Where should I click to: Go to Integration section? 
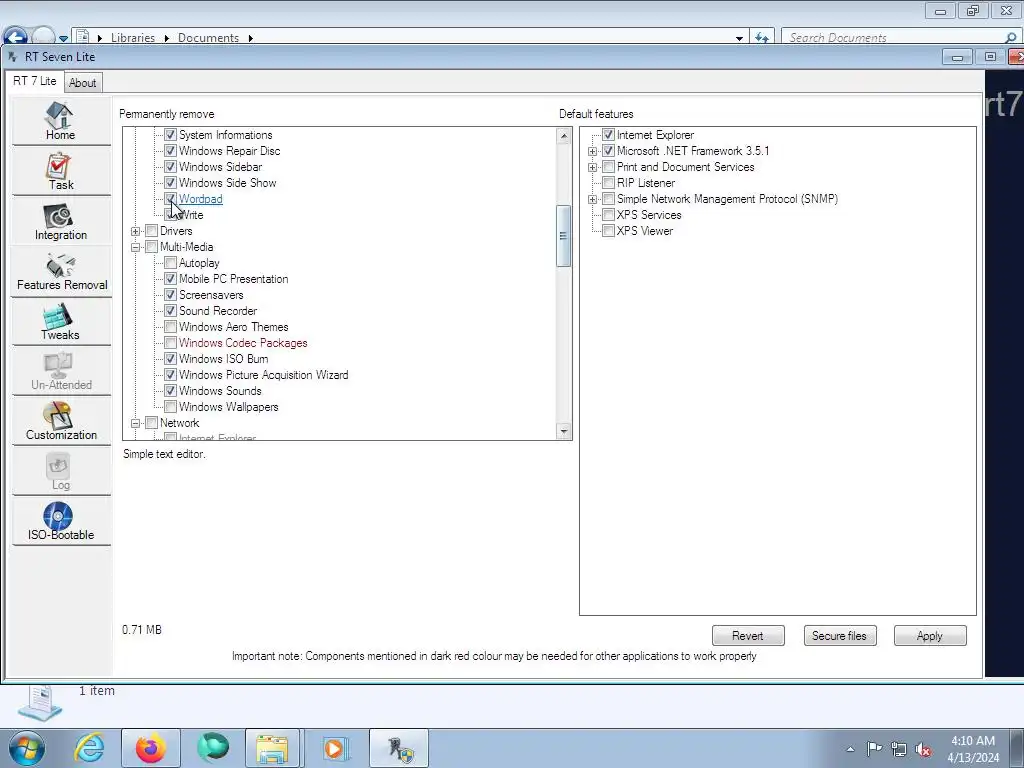coord(61,221)
